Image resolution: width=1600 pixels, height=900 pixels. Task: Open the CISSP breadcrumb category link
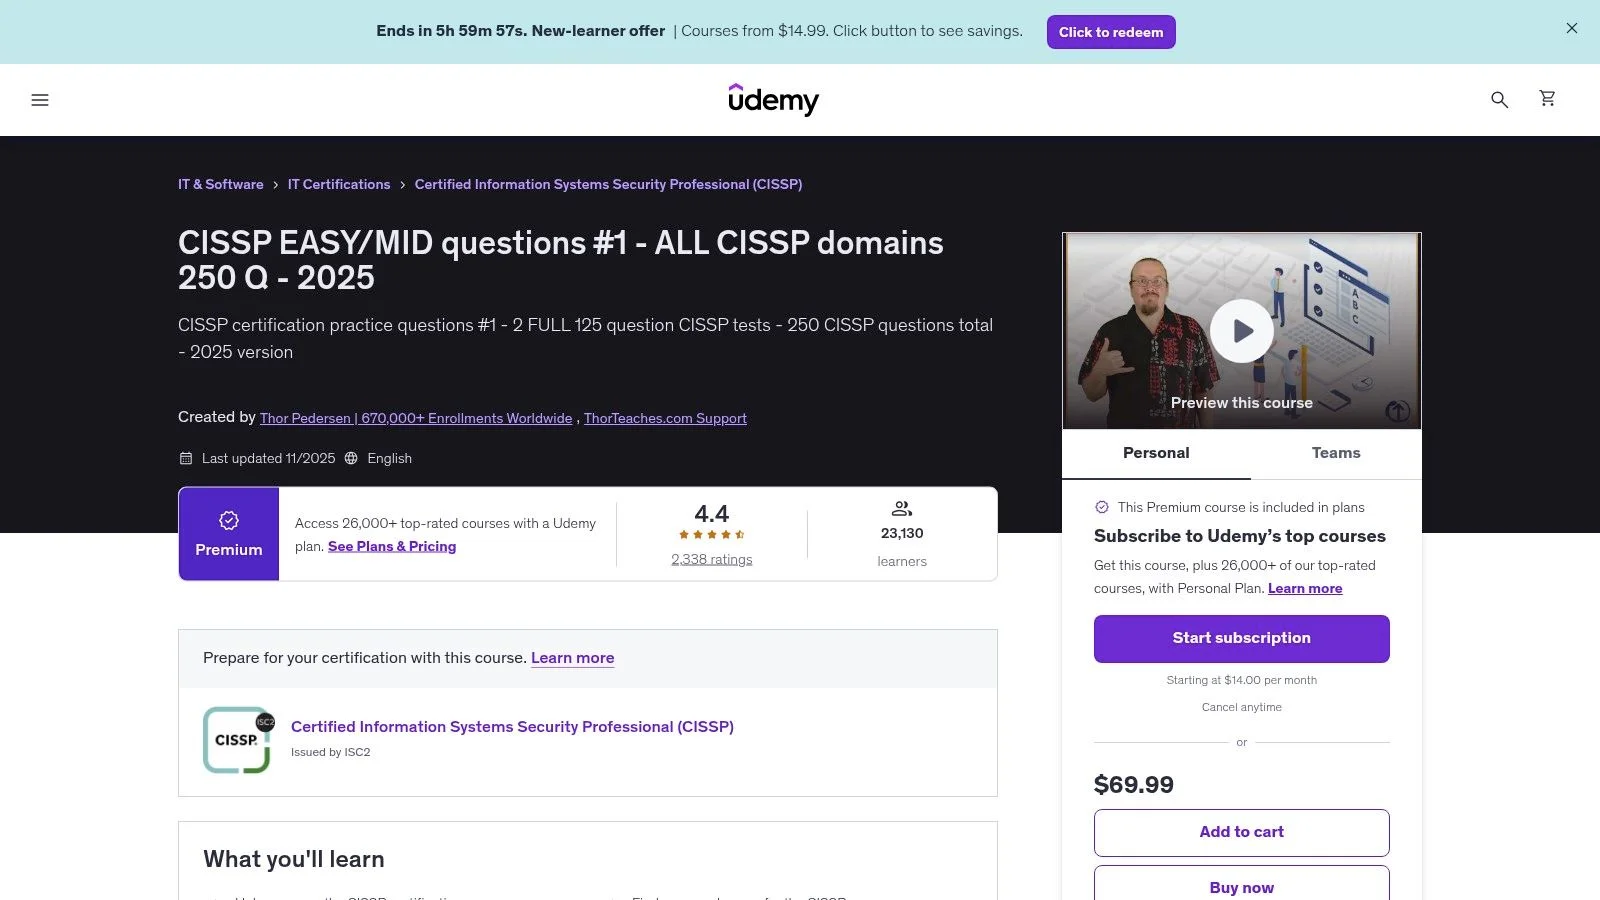coord(608,184)
